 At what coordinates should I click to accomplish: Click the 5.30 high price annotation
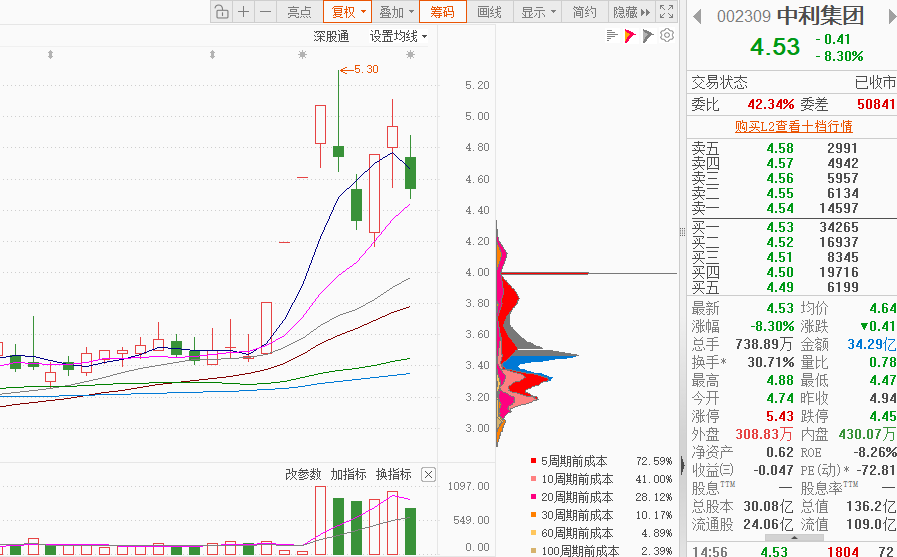tap(360, 69)
